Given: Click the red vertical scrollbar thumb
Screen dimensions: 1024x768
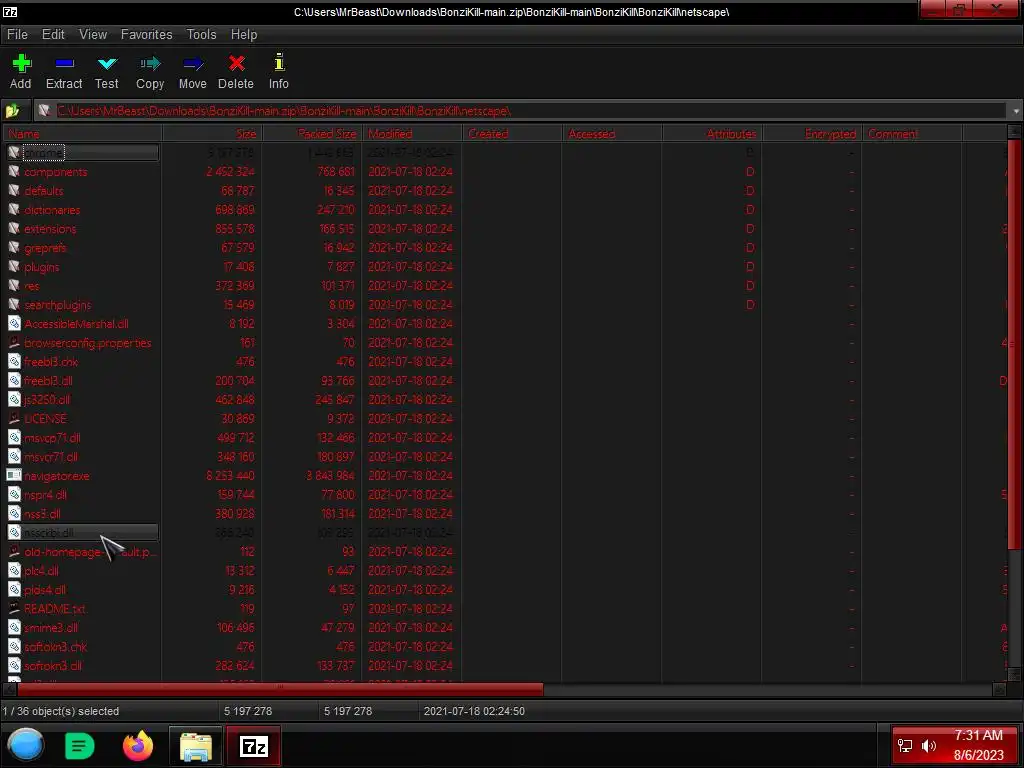Looking at the screenshot, I should click(1014, 344).
